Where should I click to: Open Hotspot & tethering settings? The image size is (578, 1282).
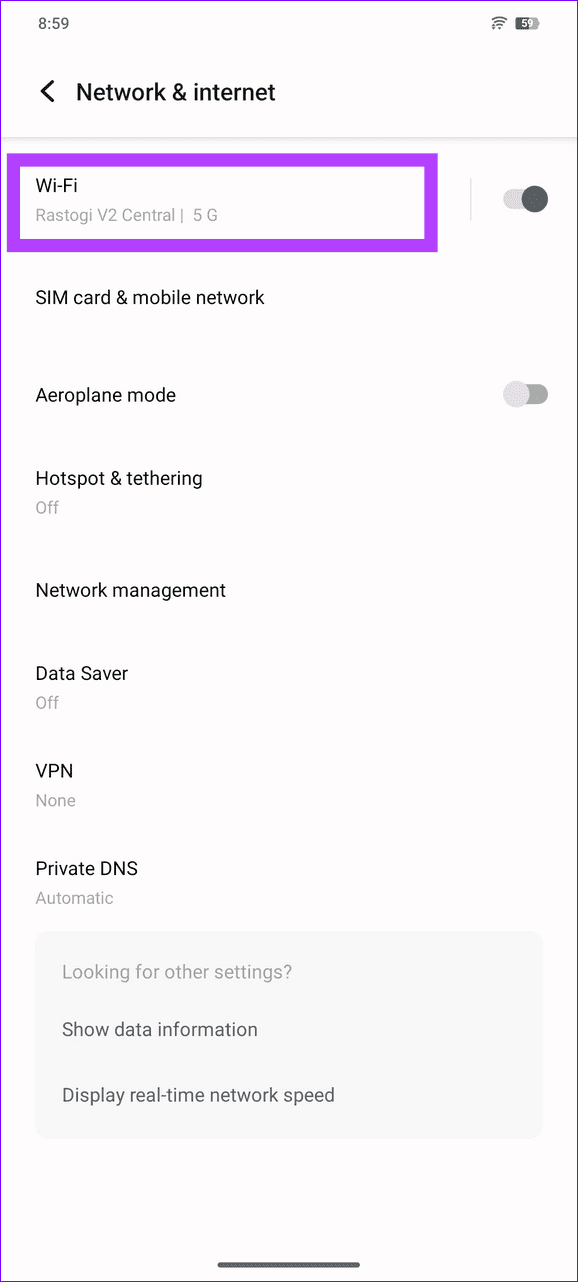119,478
